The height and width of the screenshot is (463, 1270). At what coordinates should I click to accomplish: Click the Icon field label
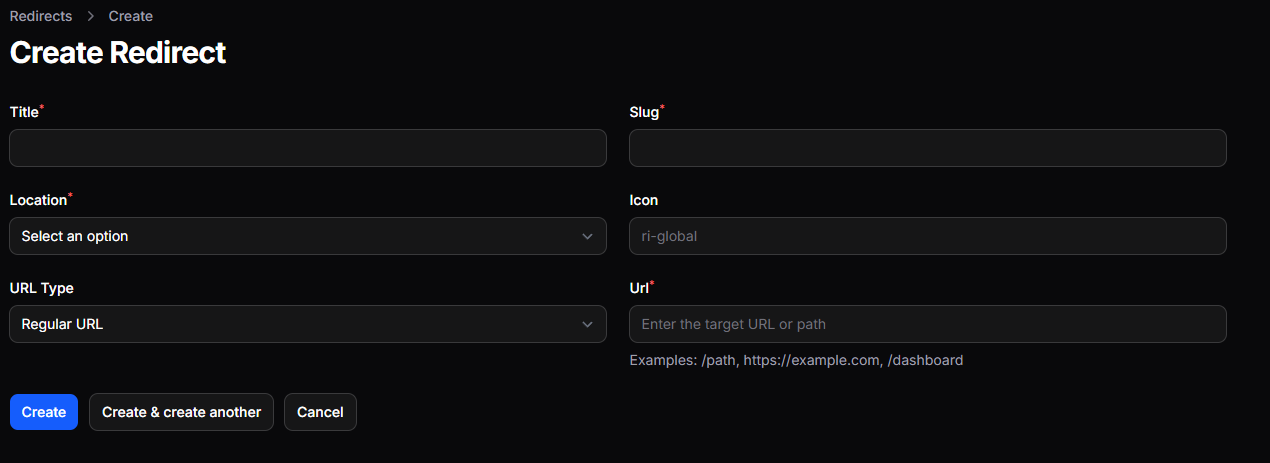[643, 200]
